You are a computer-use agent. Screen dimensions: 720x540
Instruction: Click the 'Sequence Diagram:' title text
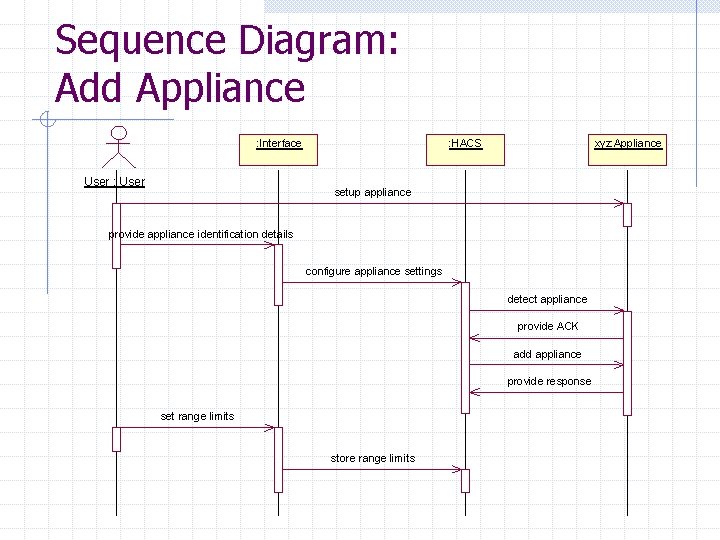coord(226,41)
